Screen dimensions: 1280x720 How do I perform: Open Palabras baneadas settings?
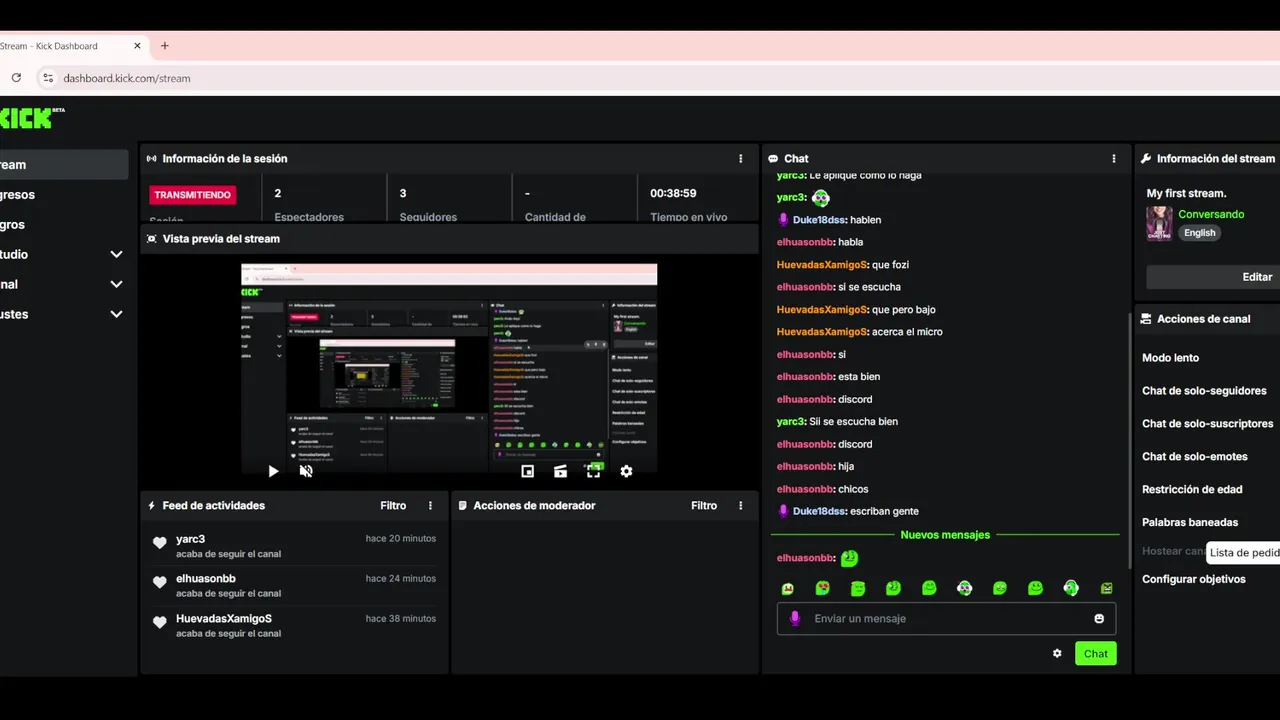point(1190,522)
